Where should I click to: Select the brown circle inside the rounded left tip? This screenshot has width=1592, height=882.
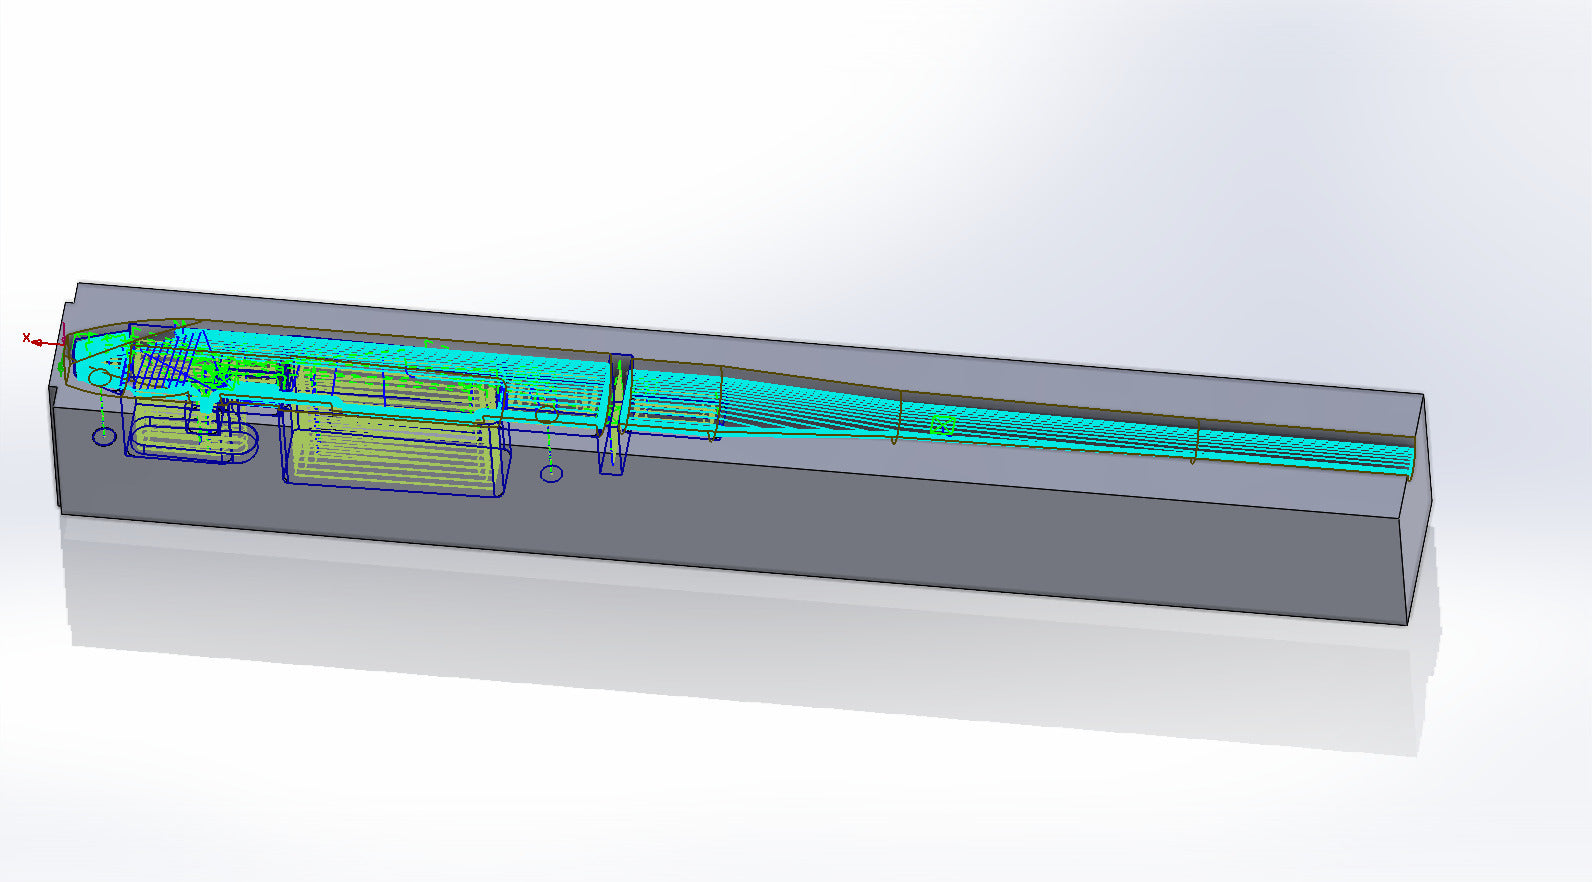click(99, 376)
